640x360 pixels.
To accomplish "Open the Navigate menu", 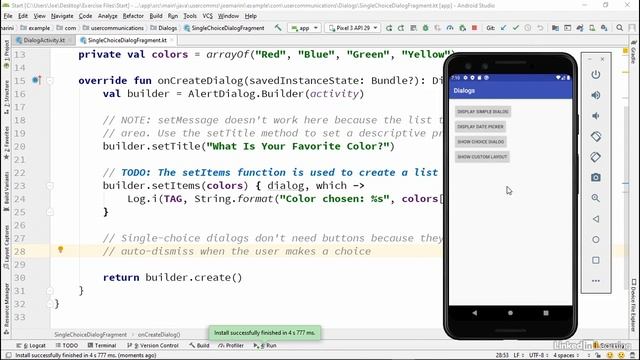I will pos(62,16).
